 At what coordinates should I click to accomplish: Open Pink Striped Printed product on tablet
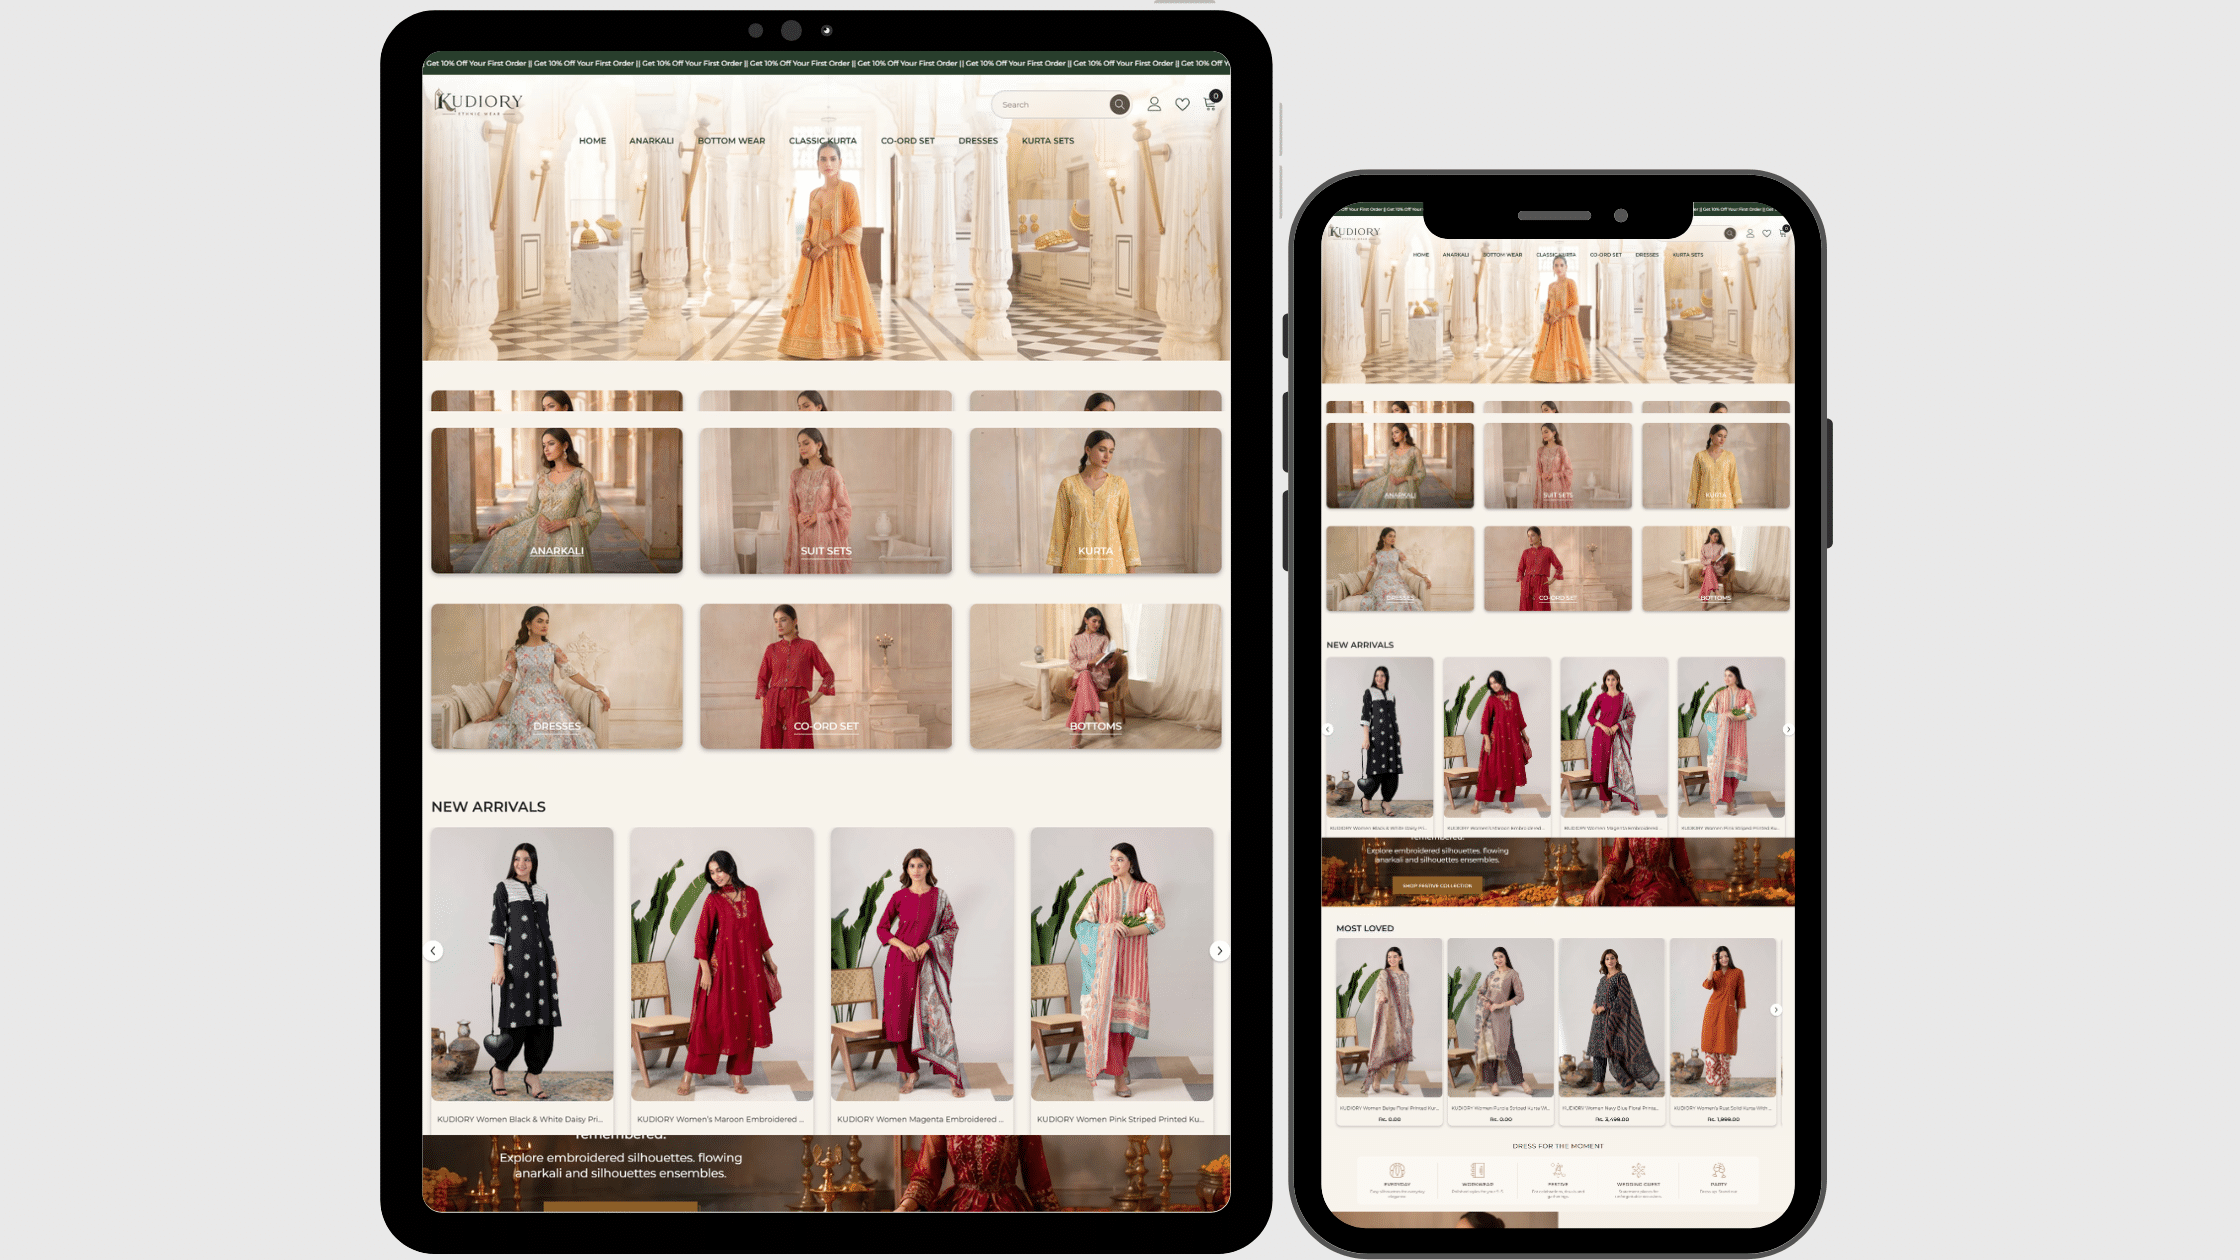pos(1122,978)
